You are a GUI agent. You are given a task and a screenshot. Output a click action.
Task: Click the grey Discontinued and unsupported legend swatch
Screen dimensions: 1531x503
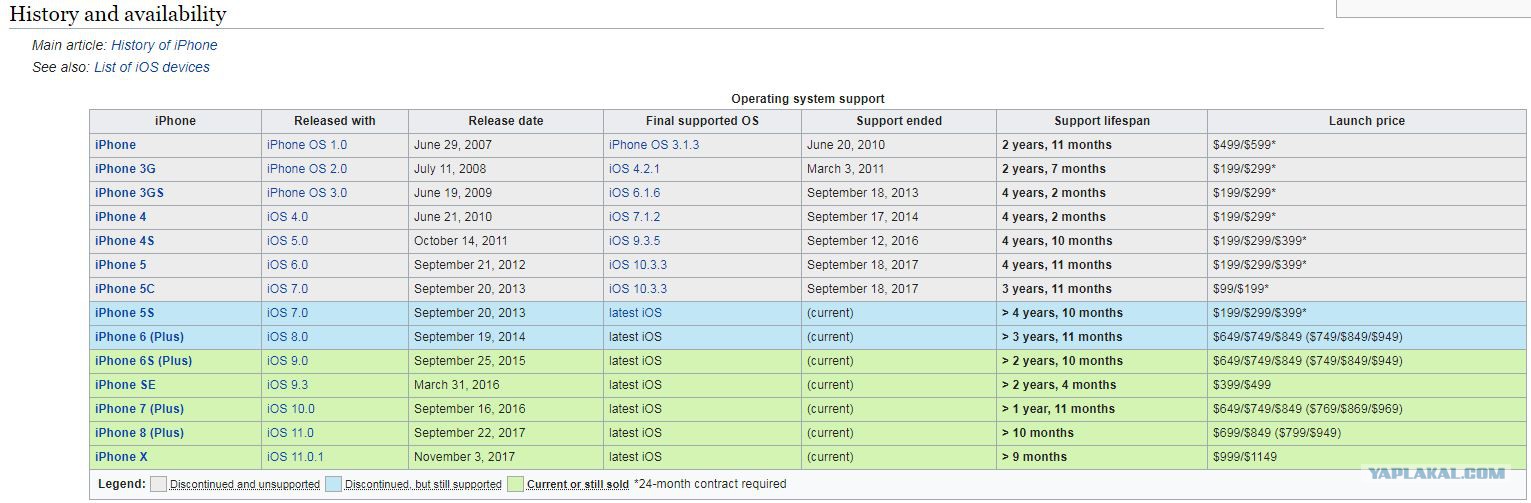coord(158,484)
